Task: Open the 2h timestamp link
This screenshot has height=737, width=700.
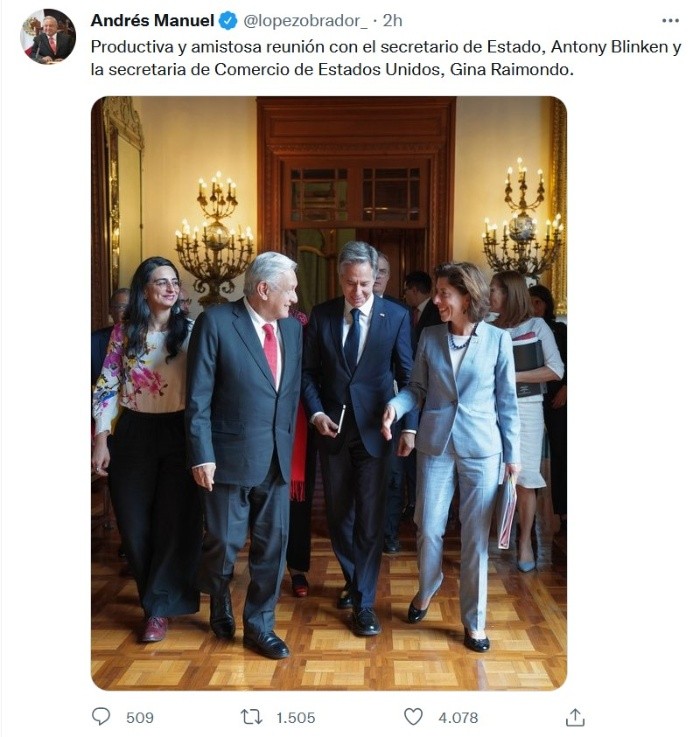Action: [392, 21]
